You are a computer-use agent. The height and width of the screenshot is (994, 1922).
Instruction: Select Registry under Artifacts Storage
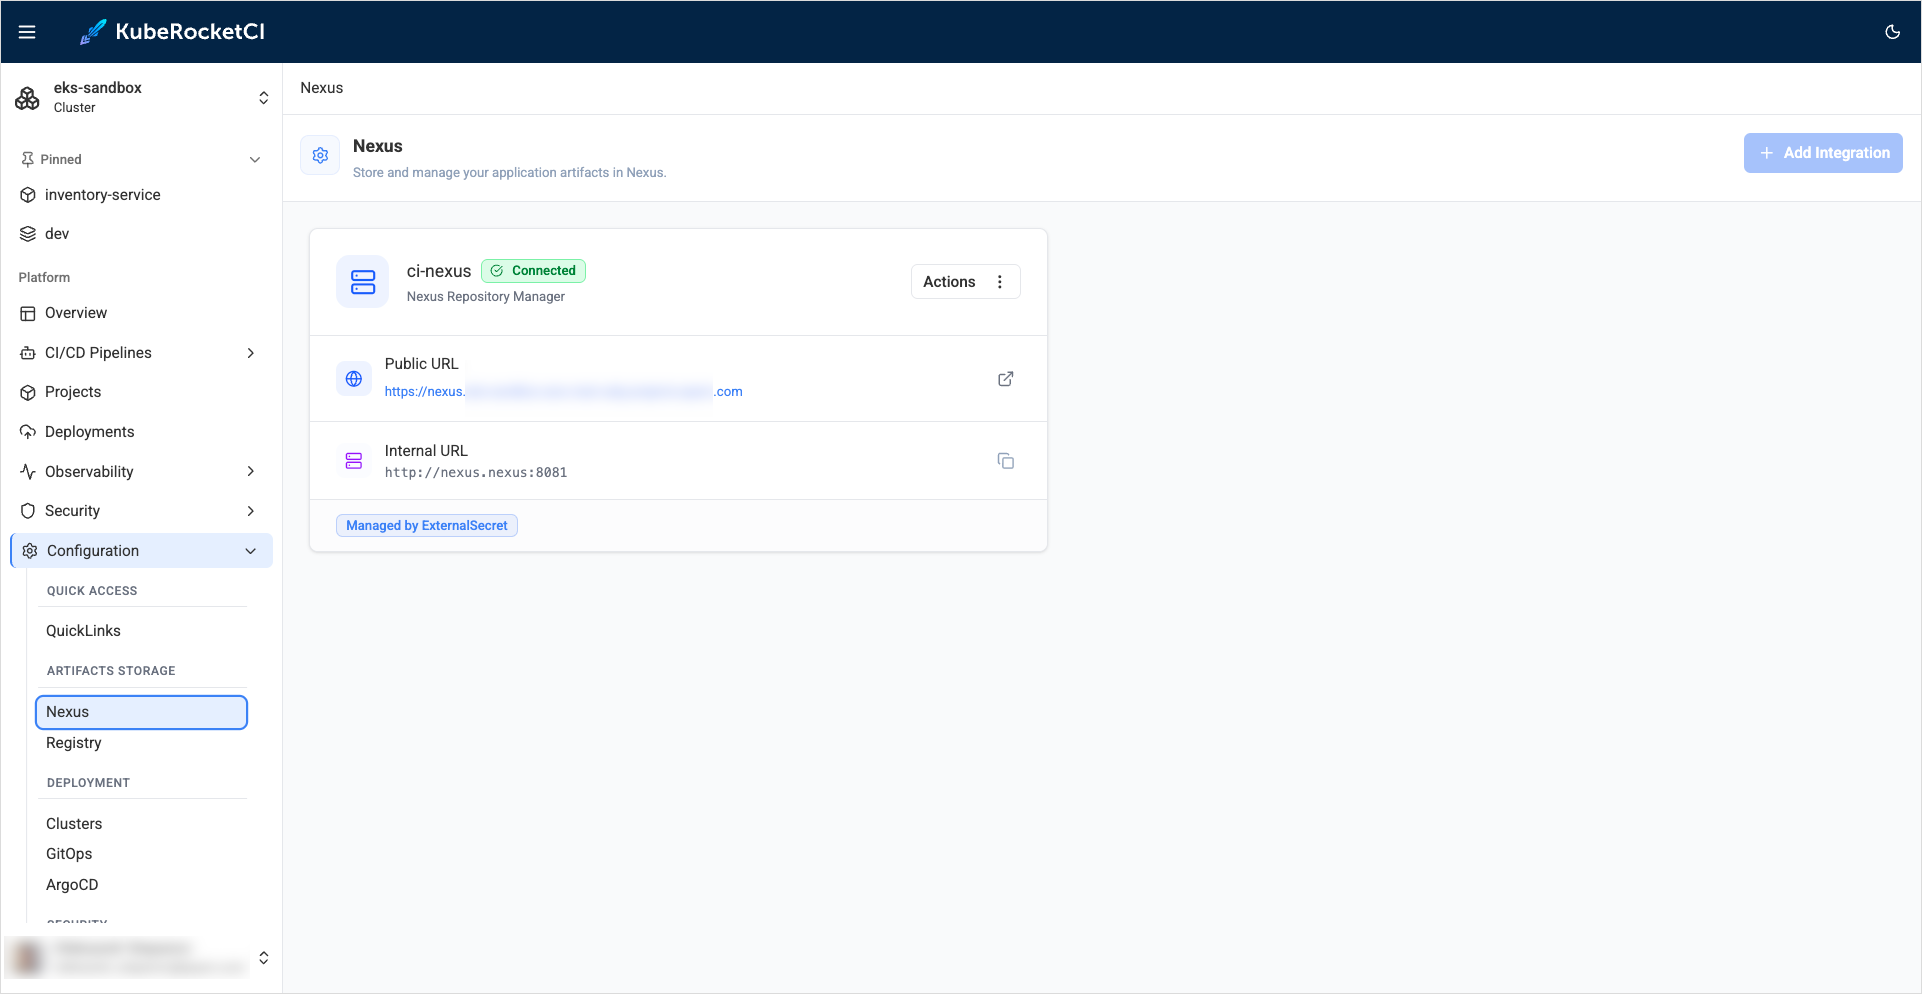(x=74, y=743)
